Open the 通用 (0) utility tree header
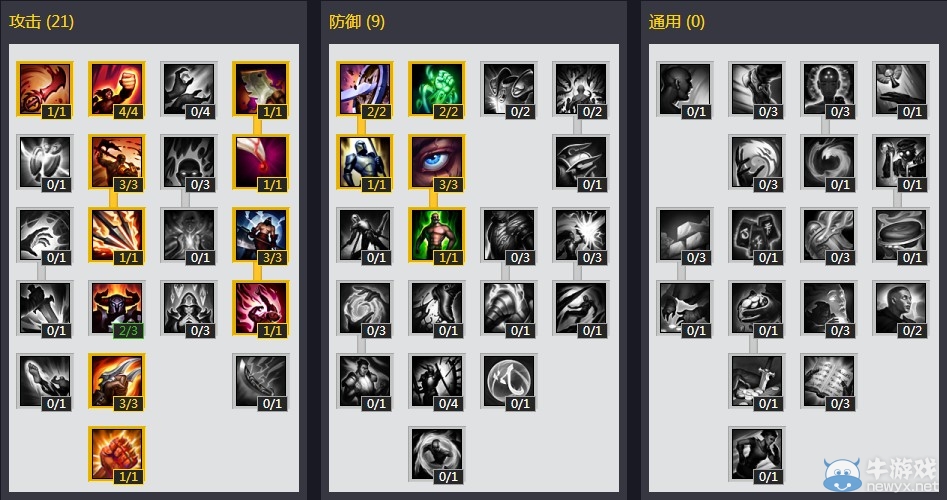The image size is (947, 500). click(676, 22)
